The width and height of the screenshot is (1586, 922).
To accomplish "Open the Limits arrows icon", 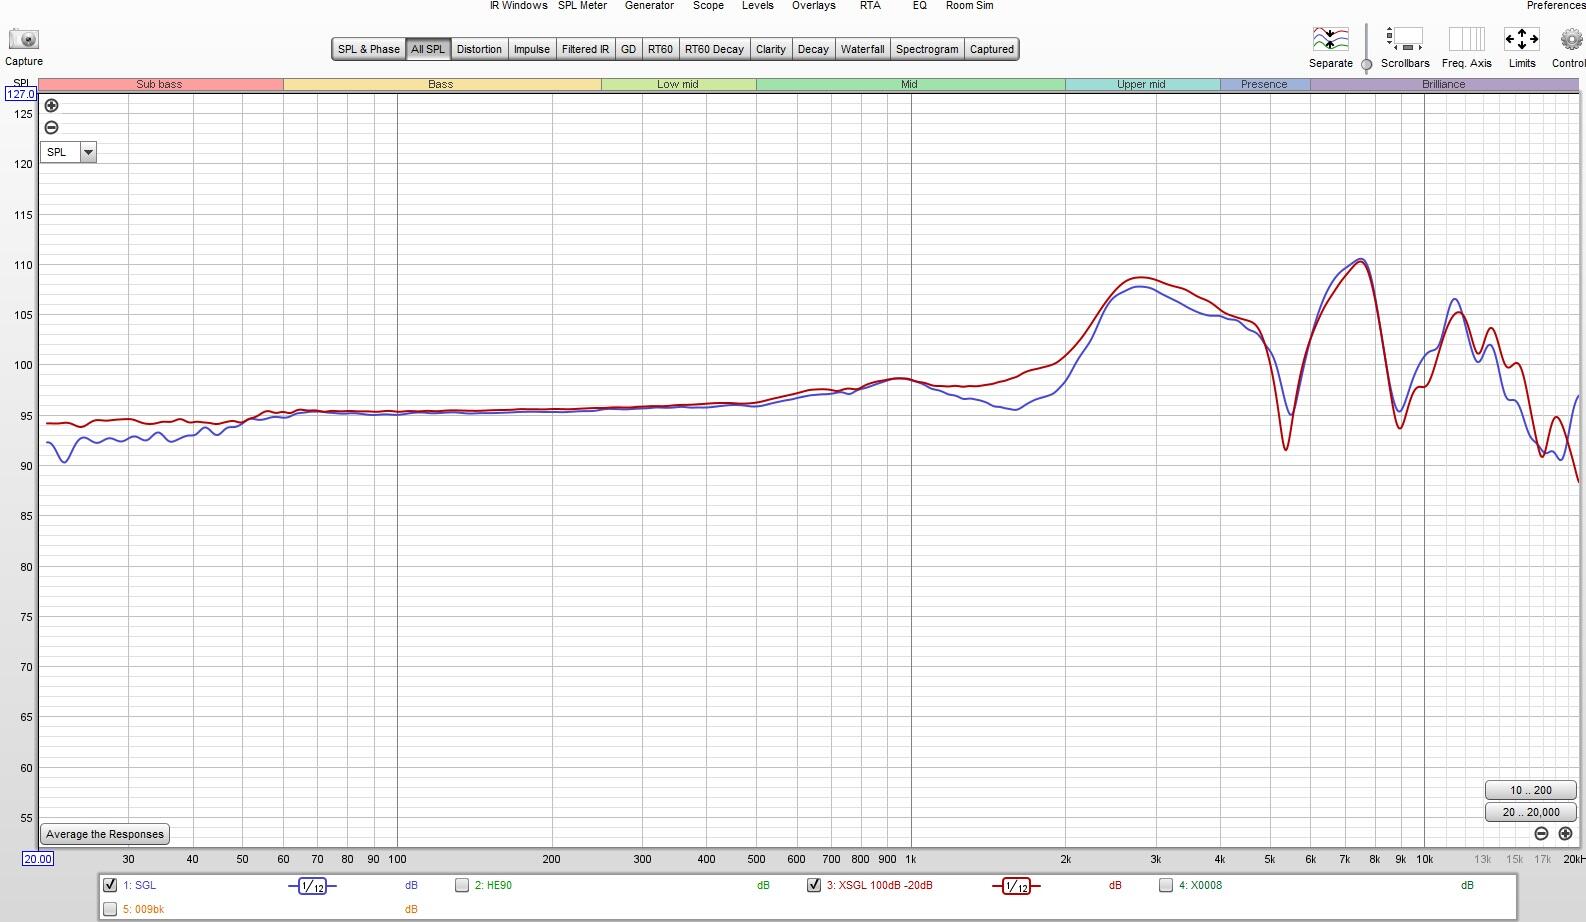I will (x=1521, y=39).
